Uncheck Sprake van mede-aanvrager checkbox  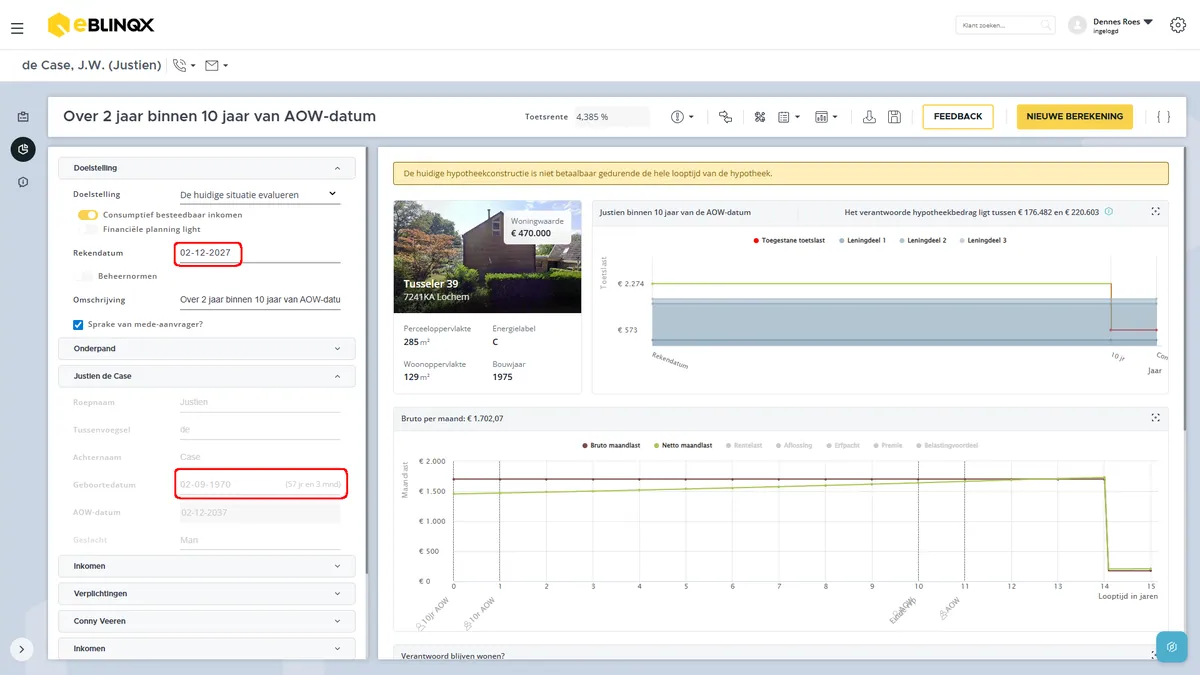click(78, 324)
